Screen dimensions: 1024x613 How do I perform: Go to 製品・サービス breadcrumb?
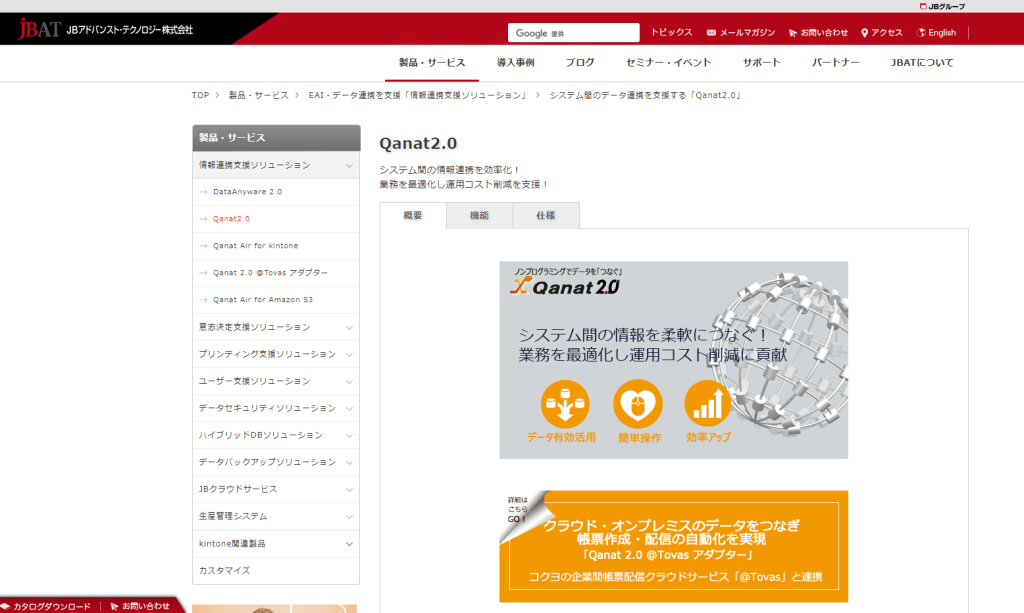(x=259, y=95)
